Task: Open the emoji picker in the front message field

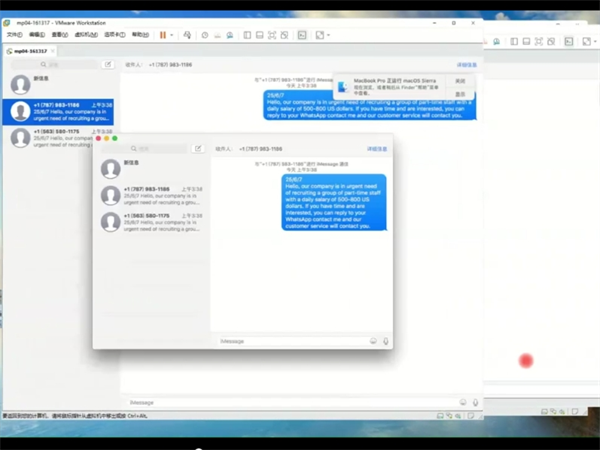Action: (373, 341)
